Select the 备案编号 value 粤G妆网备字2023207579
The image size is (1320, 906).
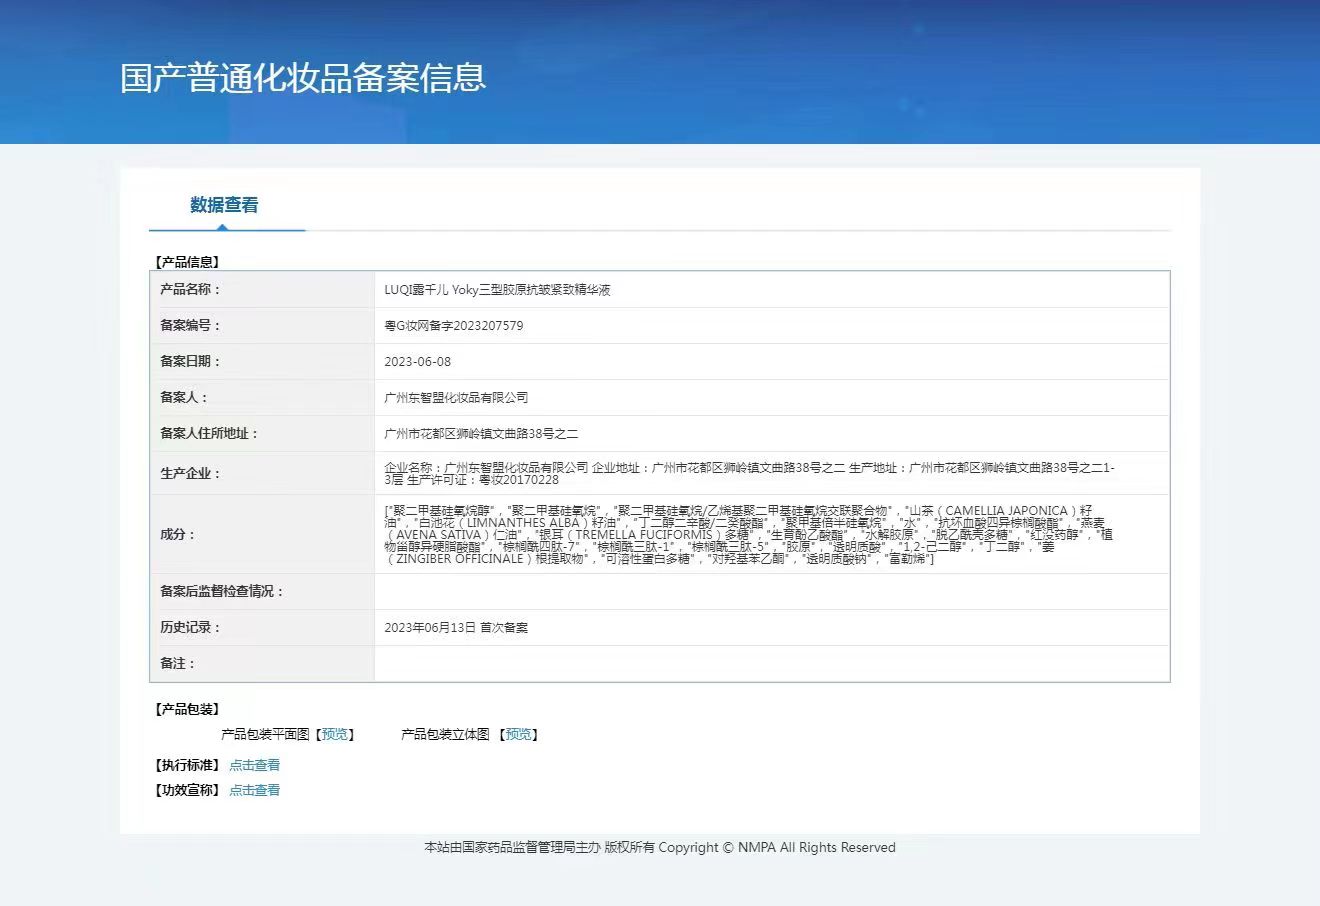(454, 326)
